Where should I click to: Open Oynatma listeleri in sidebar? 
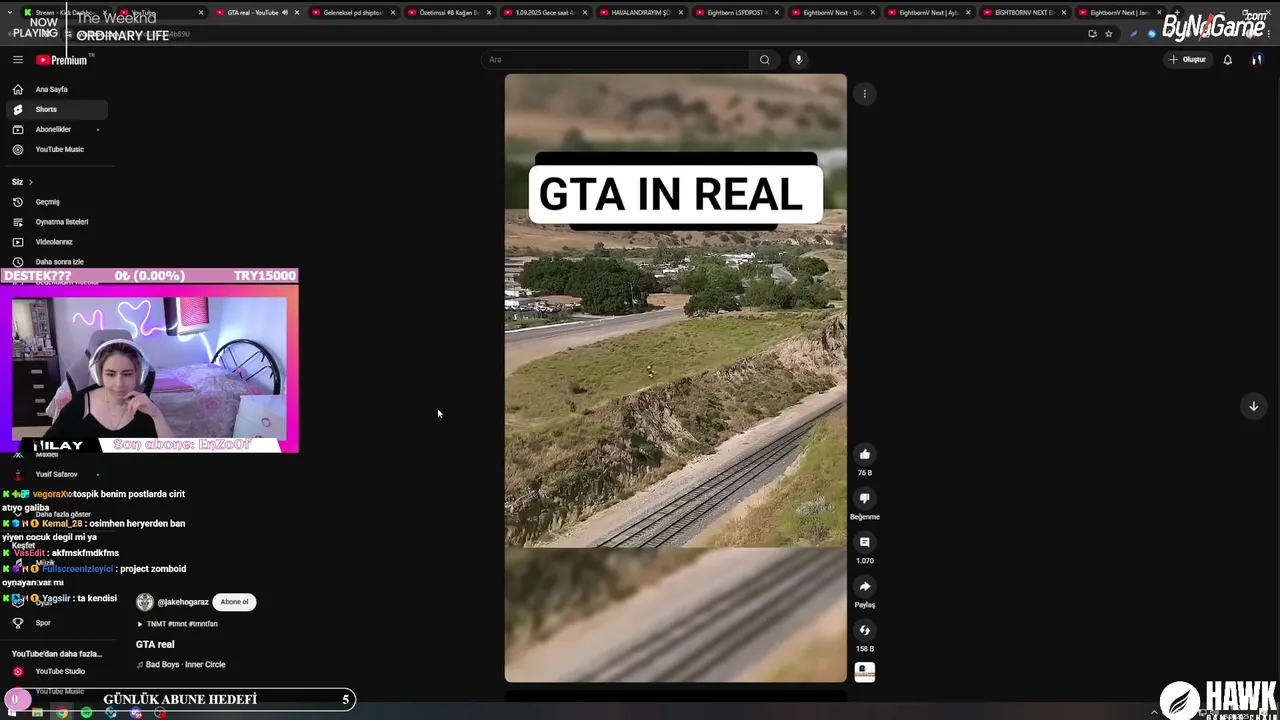pyautogui.click(x=58, y=222)
